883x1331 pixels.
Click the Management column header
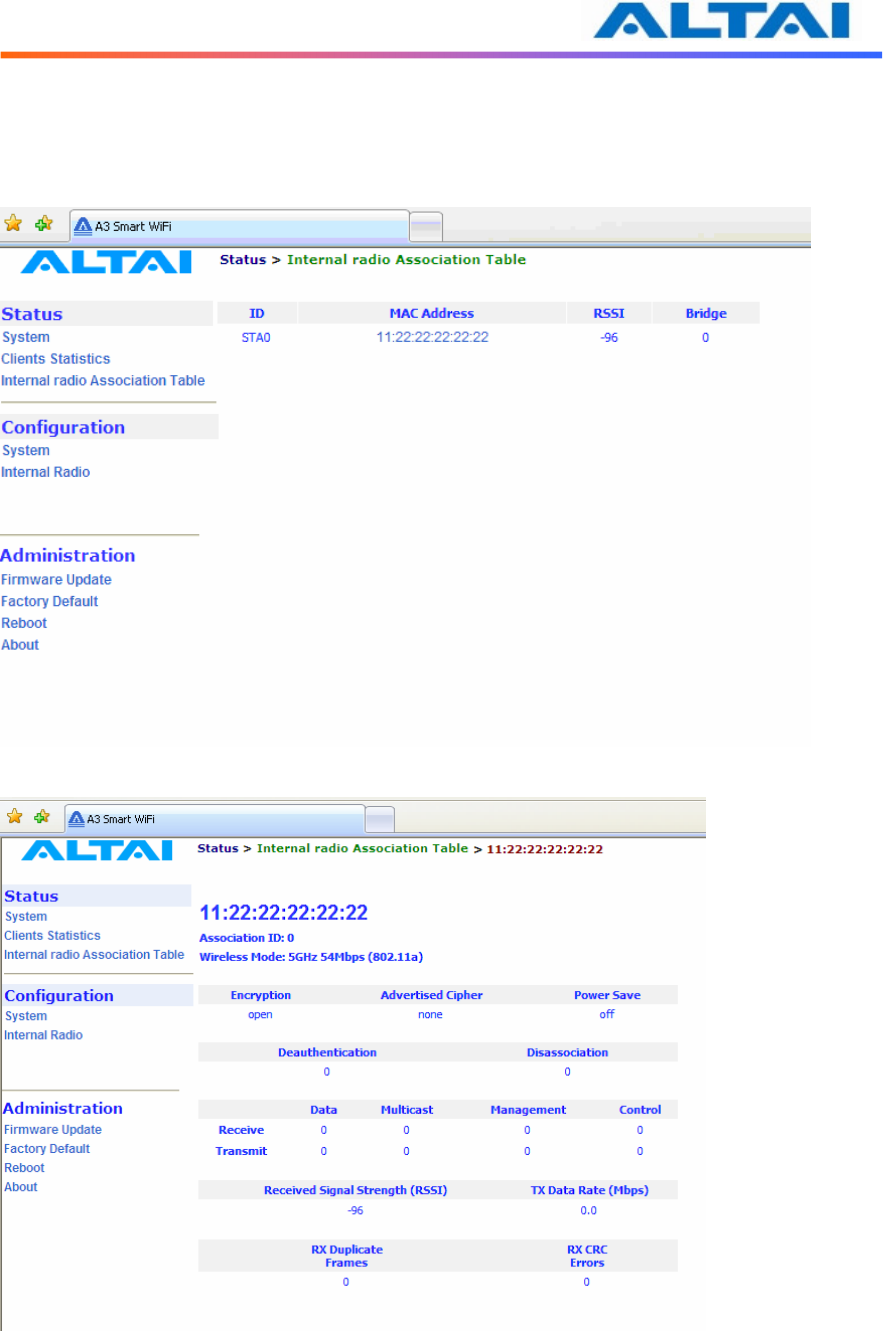(528, 1109)
